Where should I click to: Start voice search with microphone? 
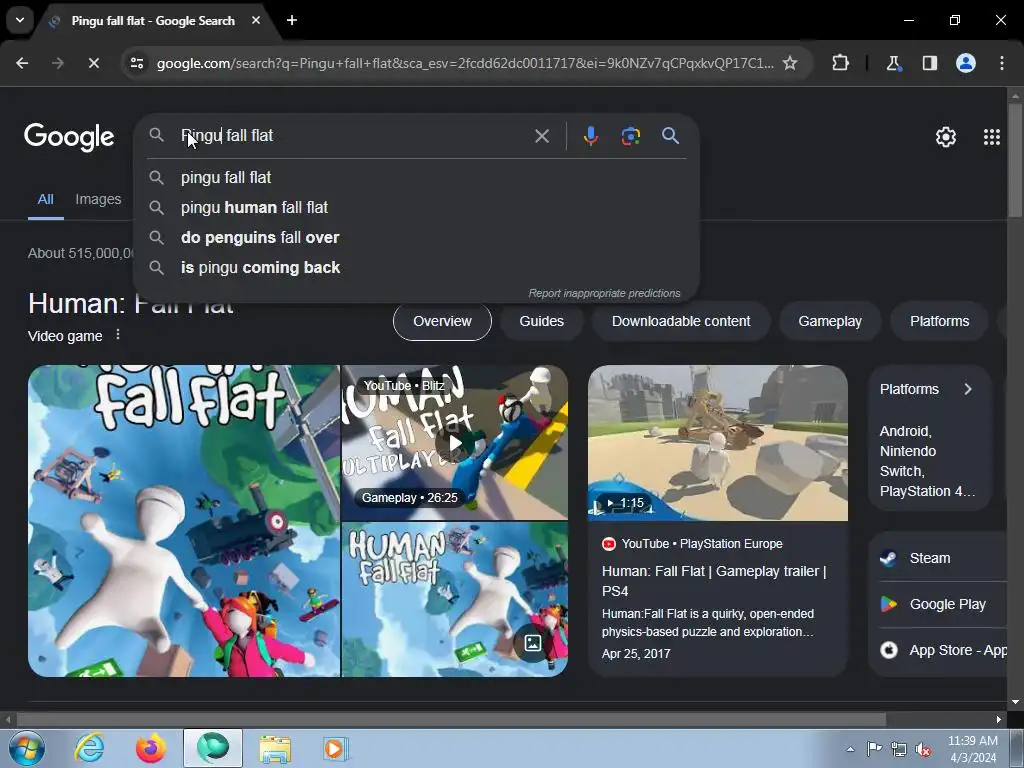590,136
